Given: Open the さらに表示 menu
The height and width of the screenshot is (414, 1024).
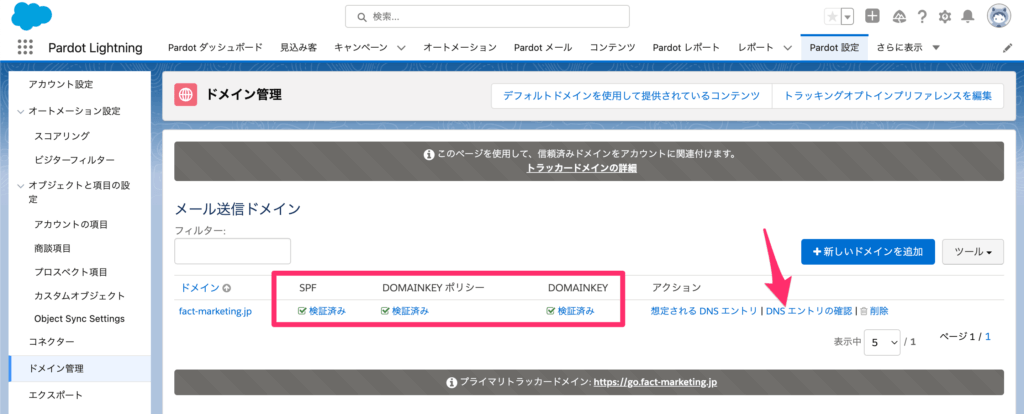Looking at the screenshot, I should 908,48.
